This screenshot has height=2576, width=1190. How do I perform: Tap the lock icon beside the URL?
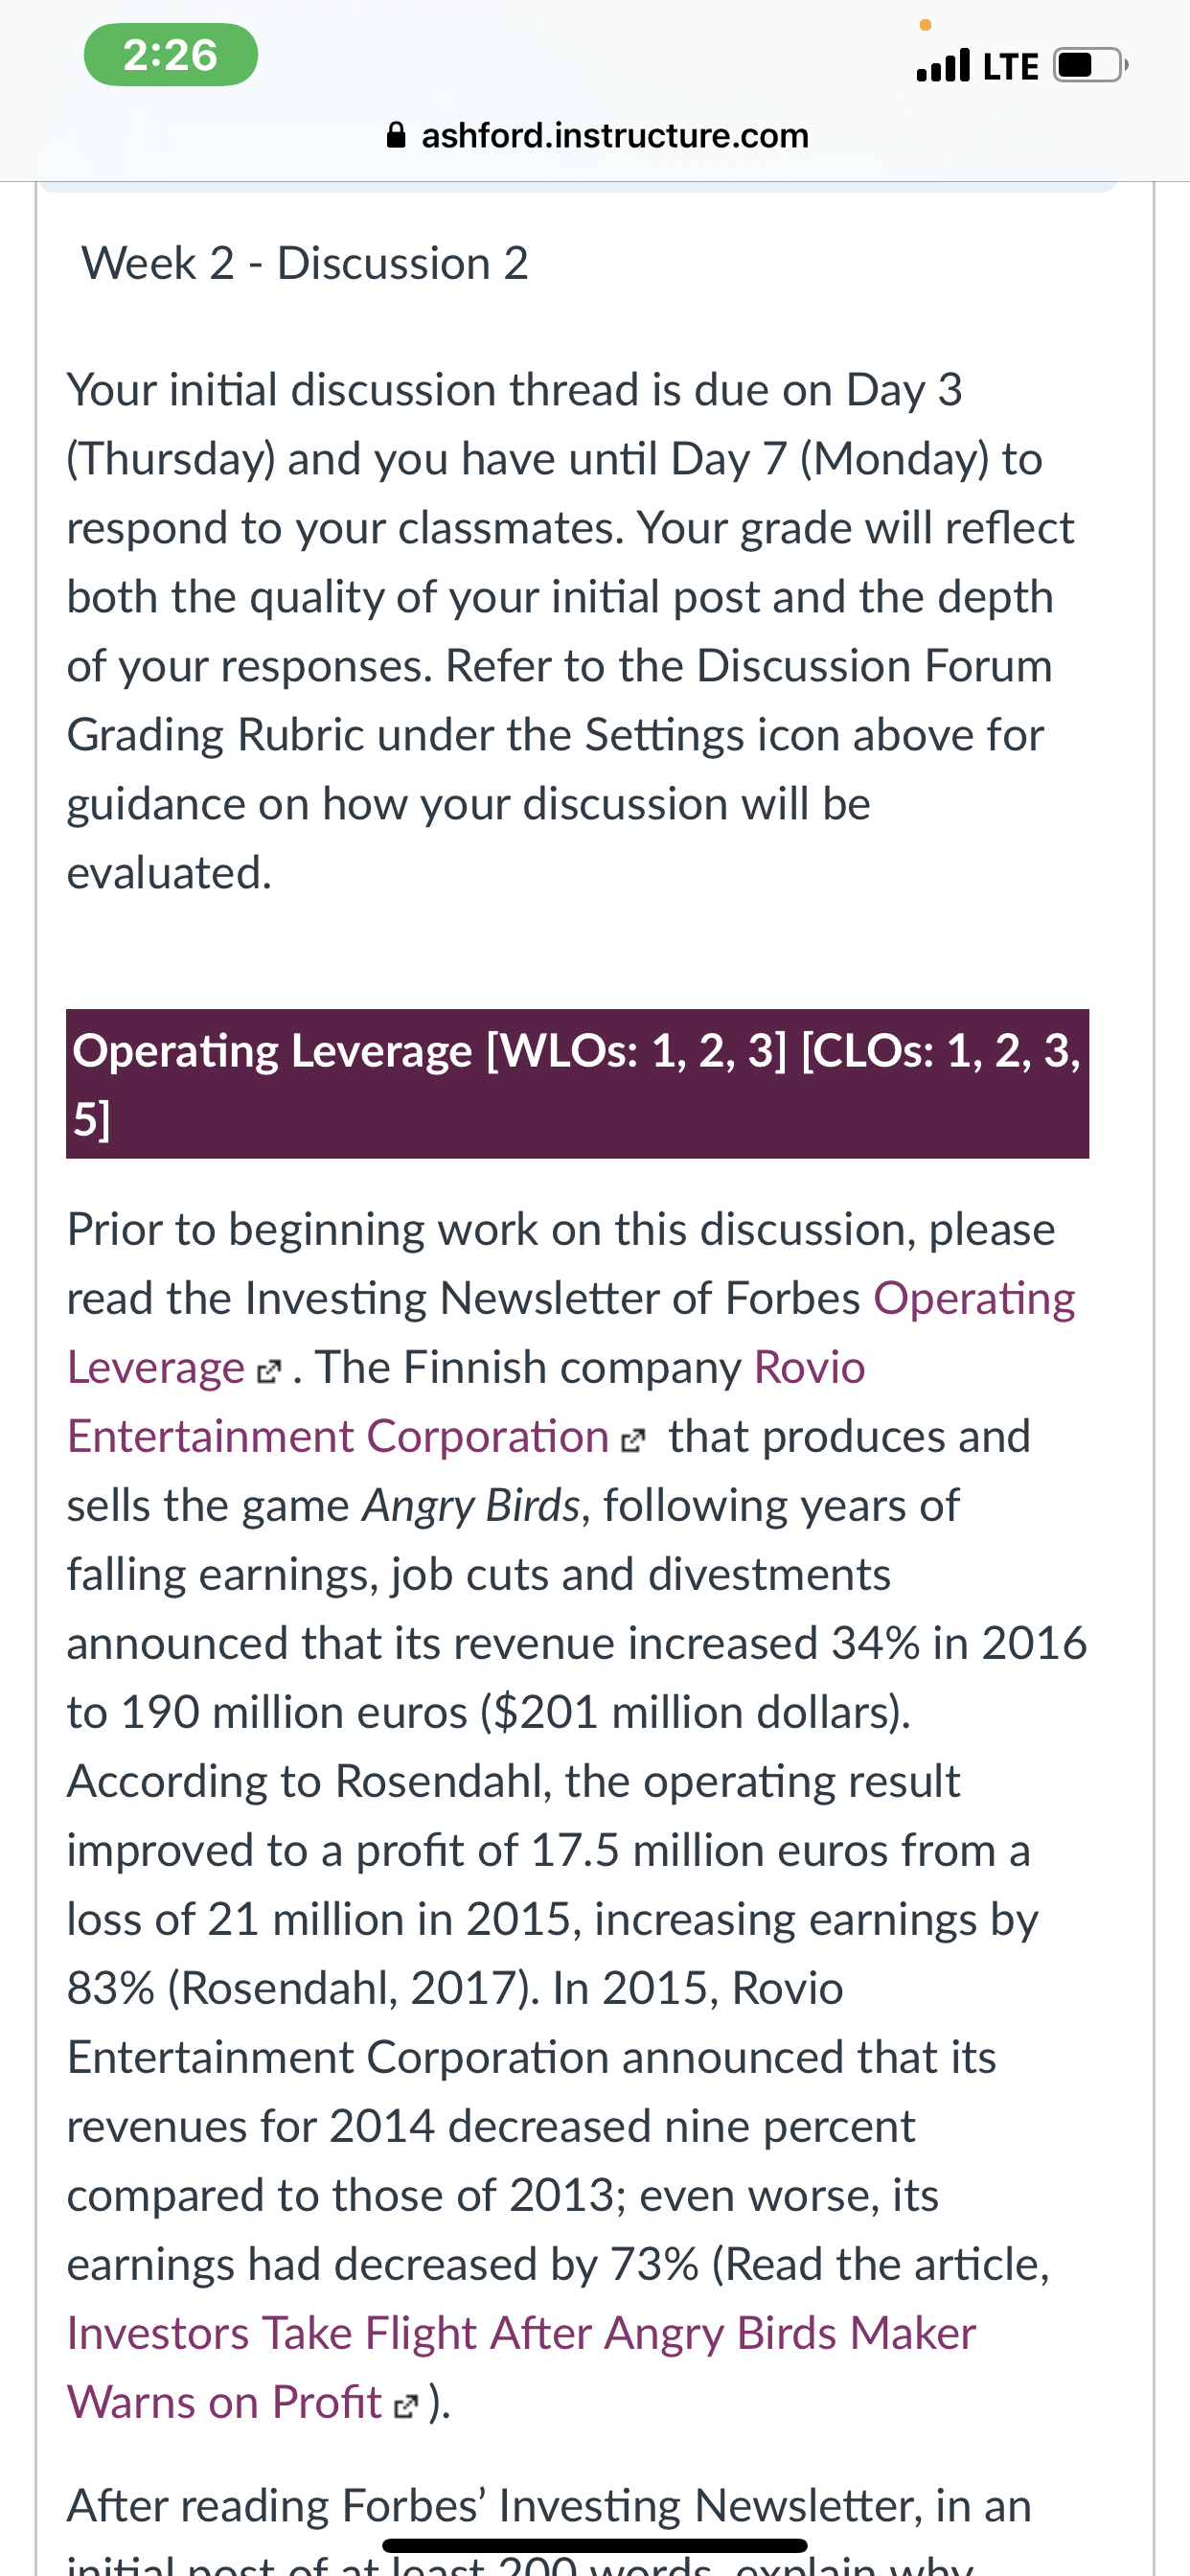point(396,135)
